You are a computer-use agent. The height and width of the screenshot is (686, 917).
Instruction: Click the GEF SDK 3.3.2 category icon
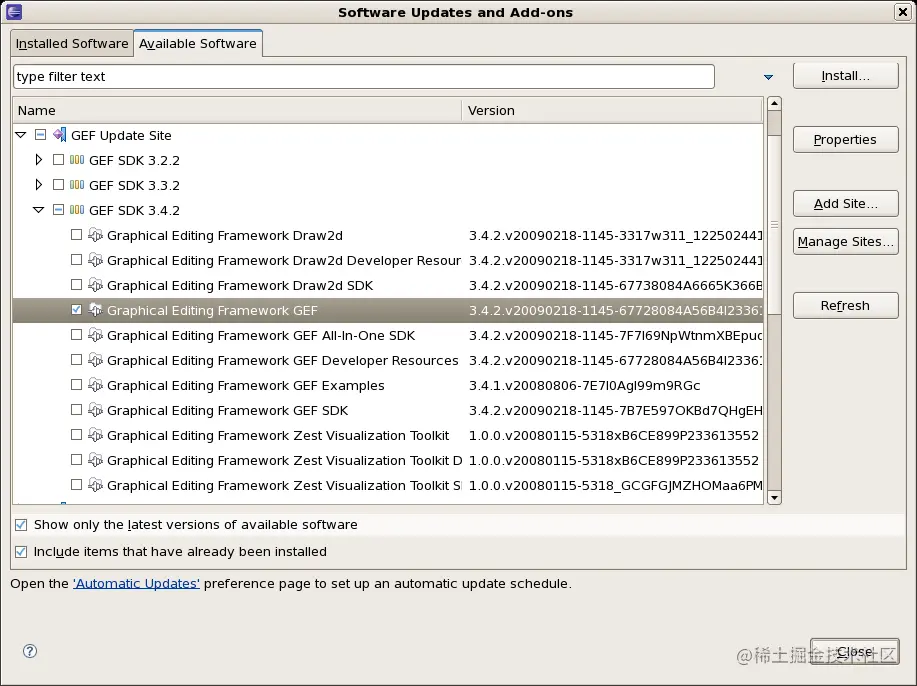point(77,185)
